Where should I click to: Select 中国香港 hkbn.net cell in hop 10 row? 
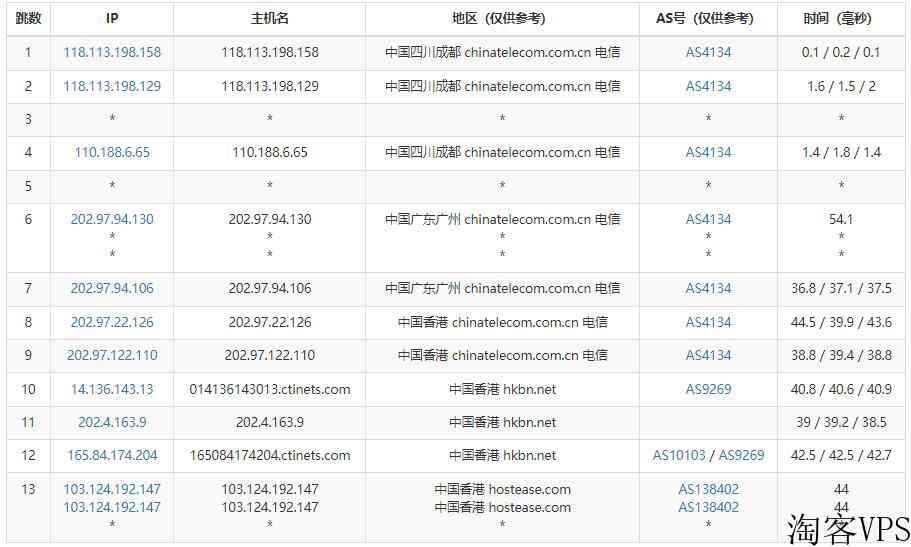[x=502, y=389]
